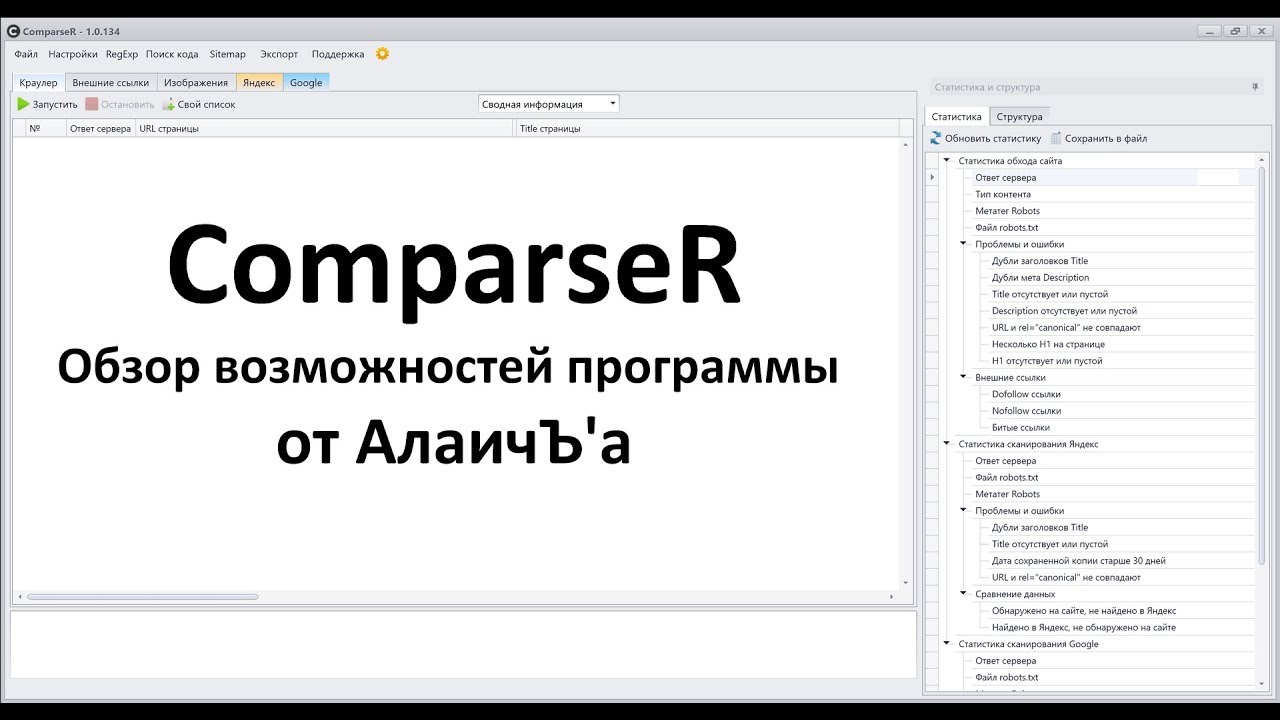This screenshot has height=720, width=1280.
Task: Sort by Ответ сервера column header
Action: [100, 128]
